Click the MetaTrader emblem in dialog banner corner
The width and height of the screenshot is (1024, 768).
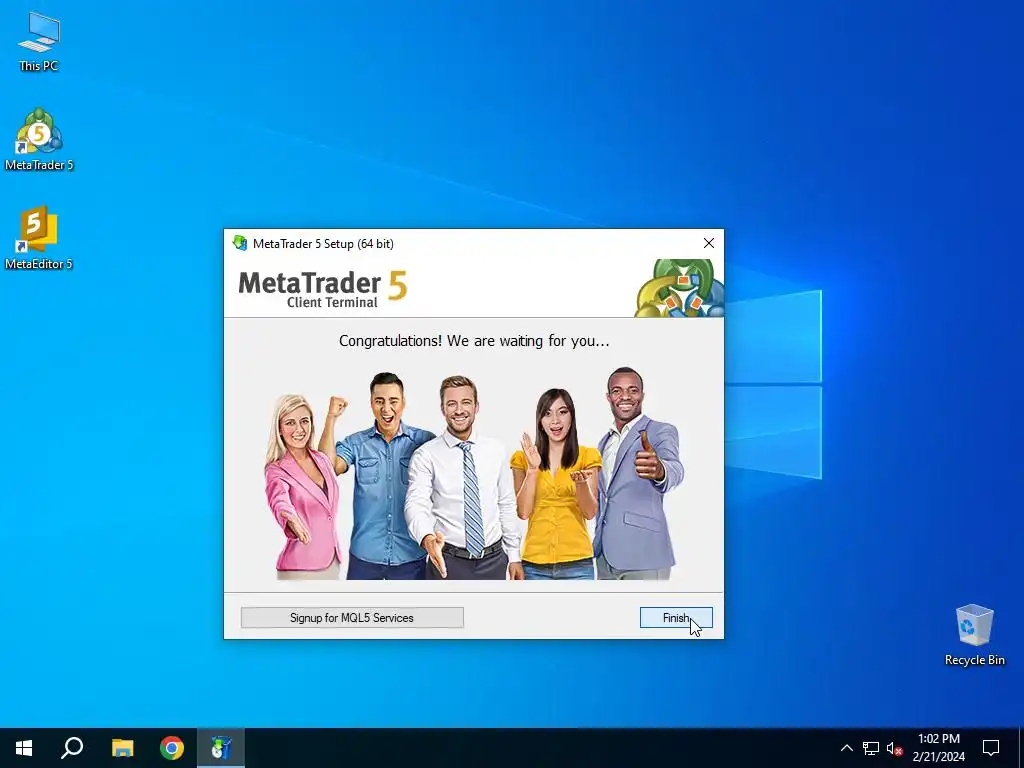pyautogui.click(x=679, y=288)
